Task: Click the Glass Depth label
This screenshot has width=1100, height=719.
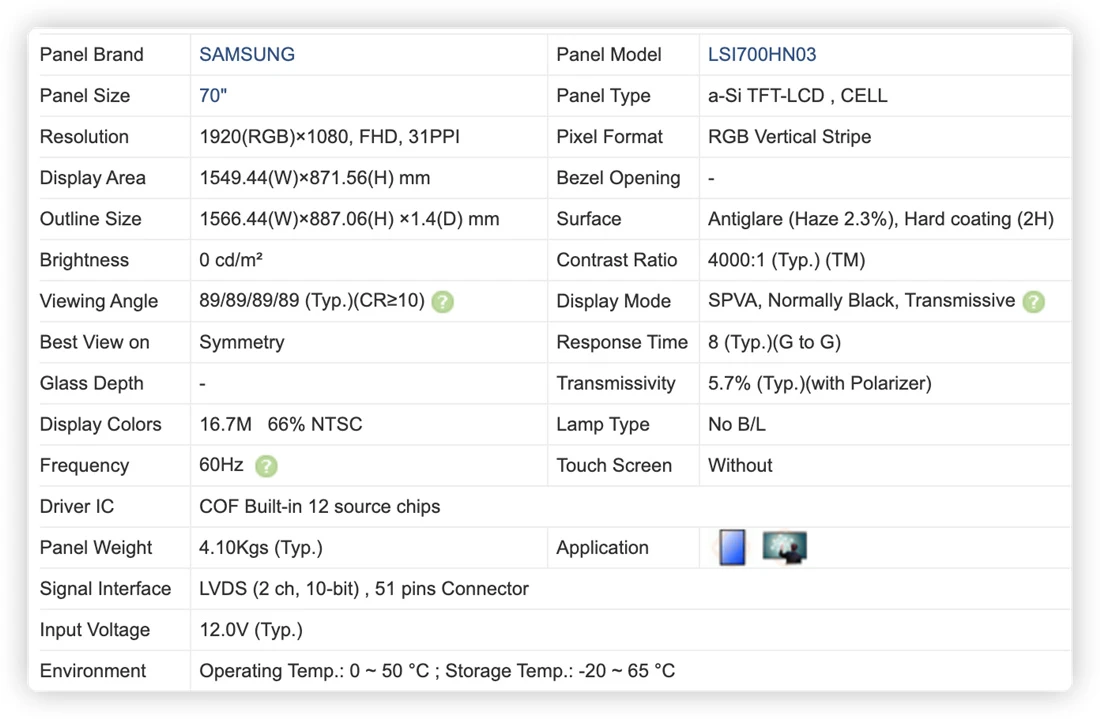Action: (92, 384)
